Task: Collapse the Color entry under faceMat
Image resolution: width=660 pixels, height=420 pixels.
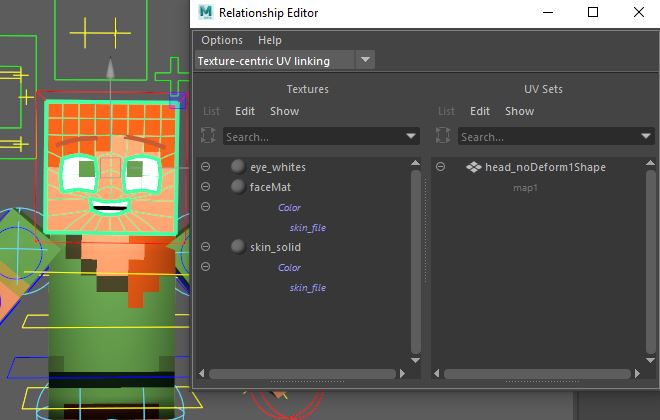Action: point(205,207)
